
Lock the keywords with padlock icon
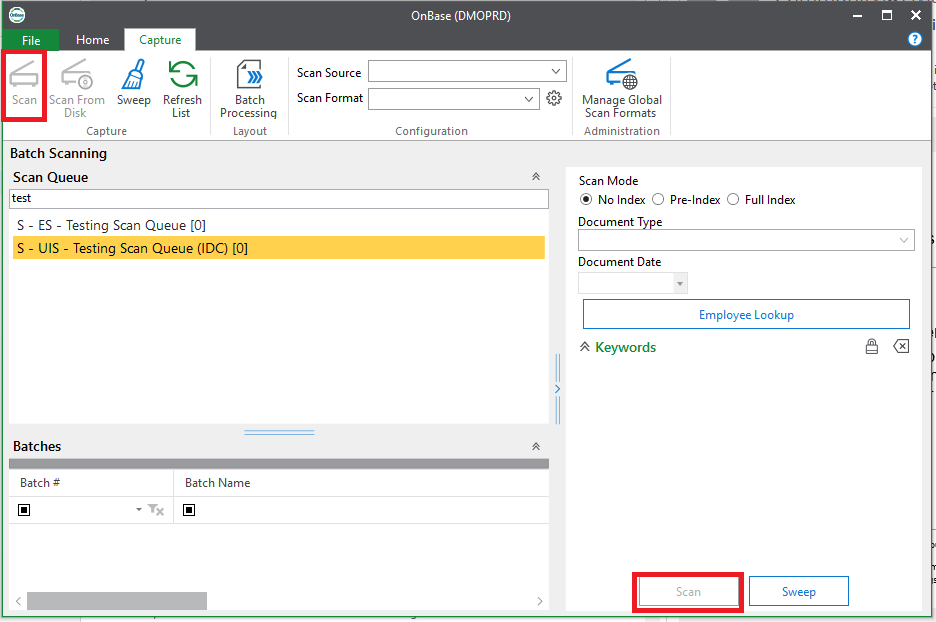click(x=872, y=346)
